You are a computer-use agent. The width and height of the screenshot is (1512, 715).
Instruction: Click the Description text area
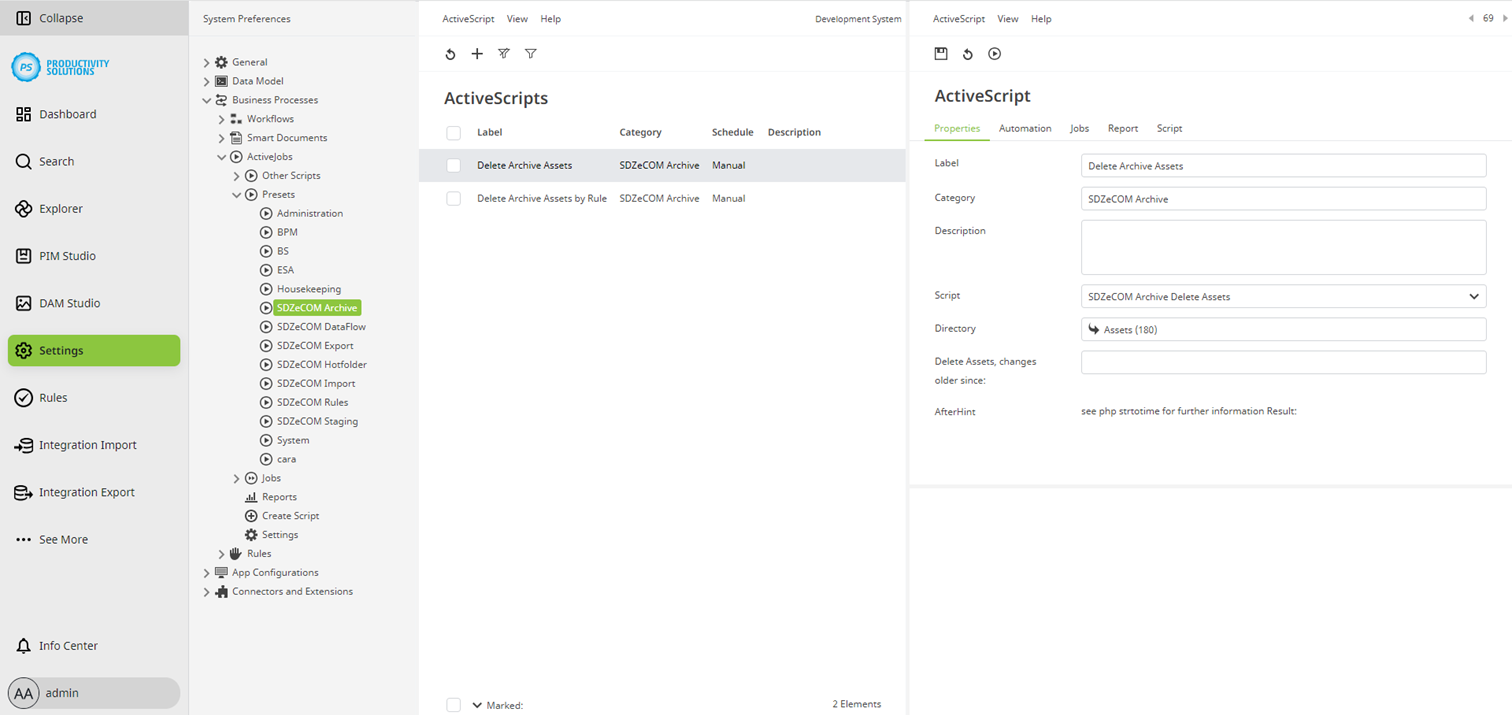pos(1283,247)
